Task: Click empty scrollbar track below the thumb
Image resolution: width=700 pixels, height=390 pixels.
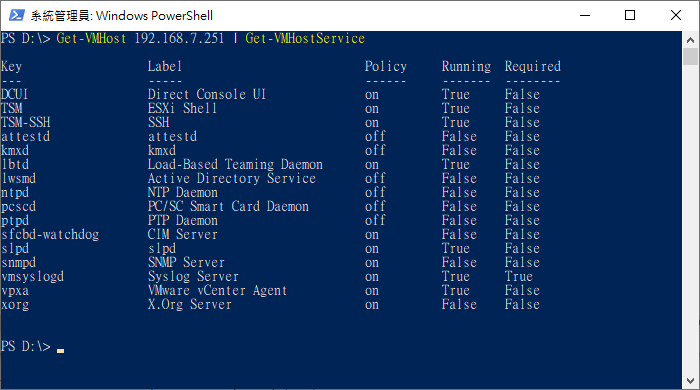Action: point(691,219)
